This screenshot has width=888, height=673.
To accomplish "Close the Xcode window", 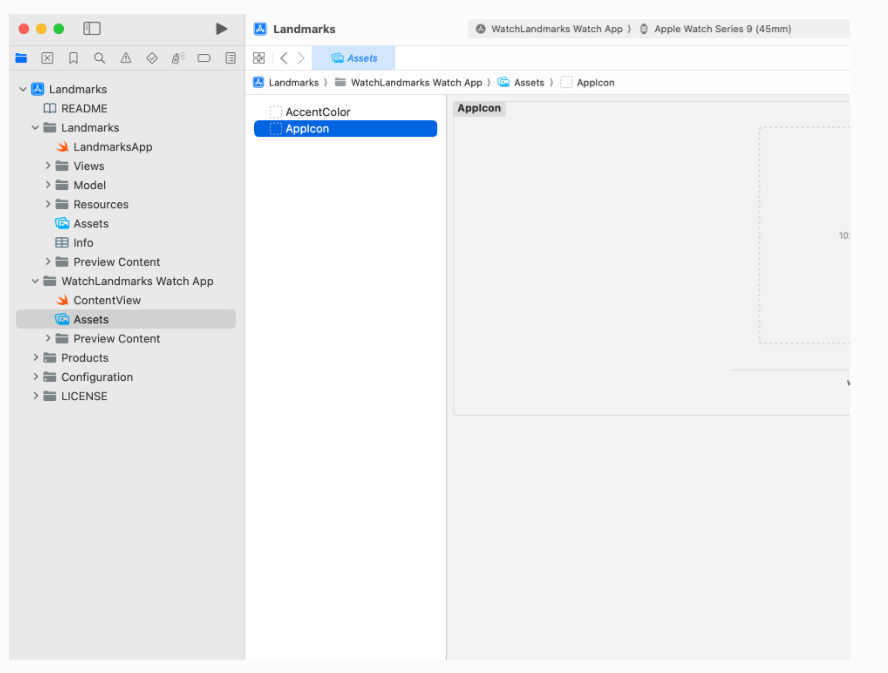I will tap(24, 29).
